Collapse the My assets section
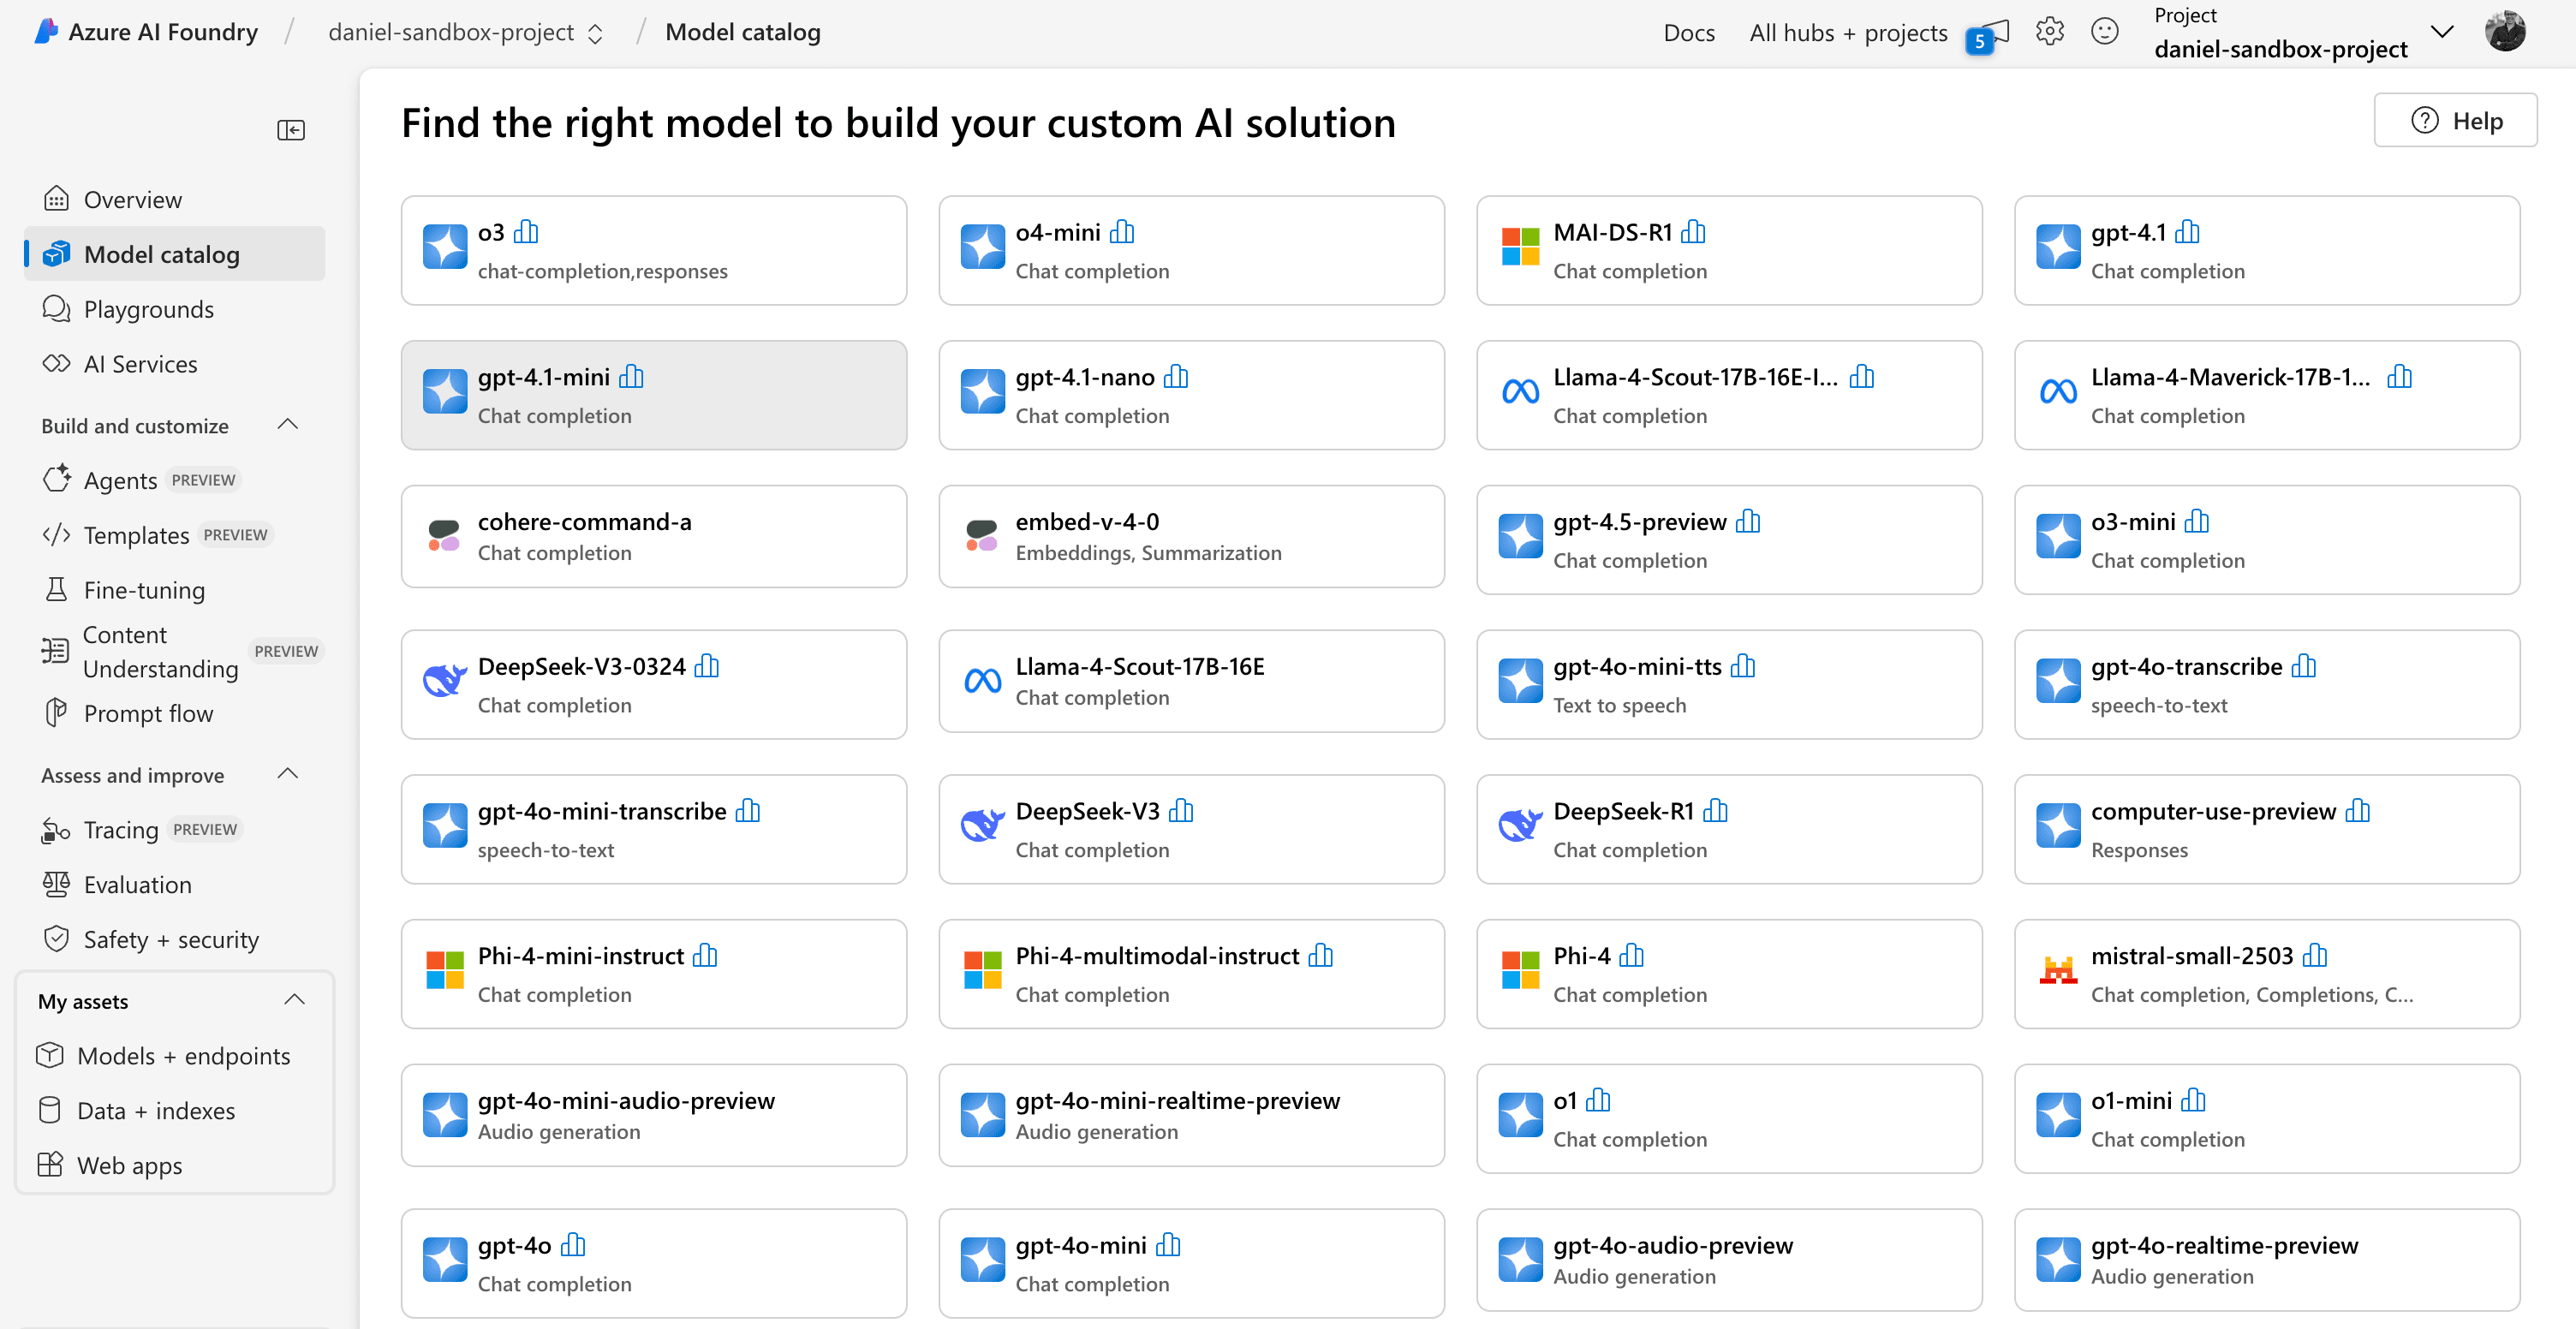Viewport: 2576px width, 1329px height. 294,1000
